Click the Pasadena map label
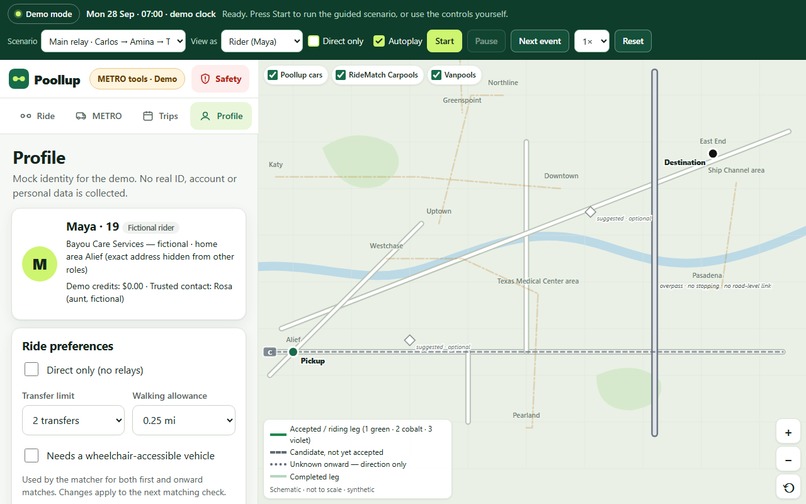Viewport: 806px width, 504px height. 707,275
